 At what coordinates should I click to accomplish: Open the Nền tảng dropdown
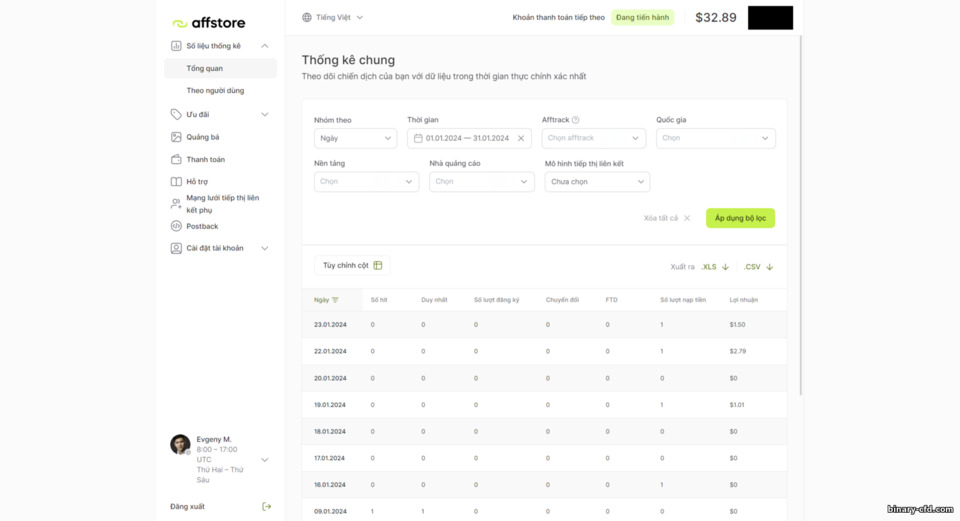coord(366,182)
